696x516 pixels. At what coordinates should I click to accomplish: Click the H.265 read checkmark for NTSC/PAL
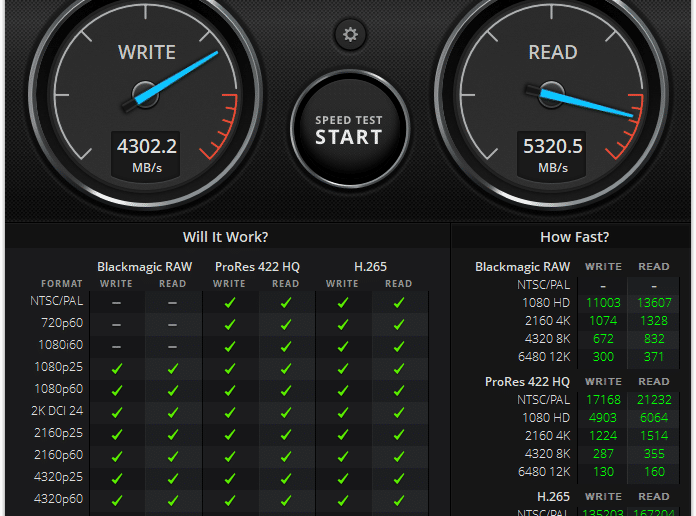[x=399, y=303]
